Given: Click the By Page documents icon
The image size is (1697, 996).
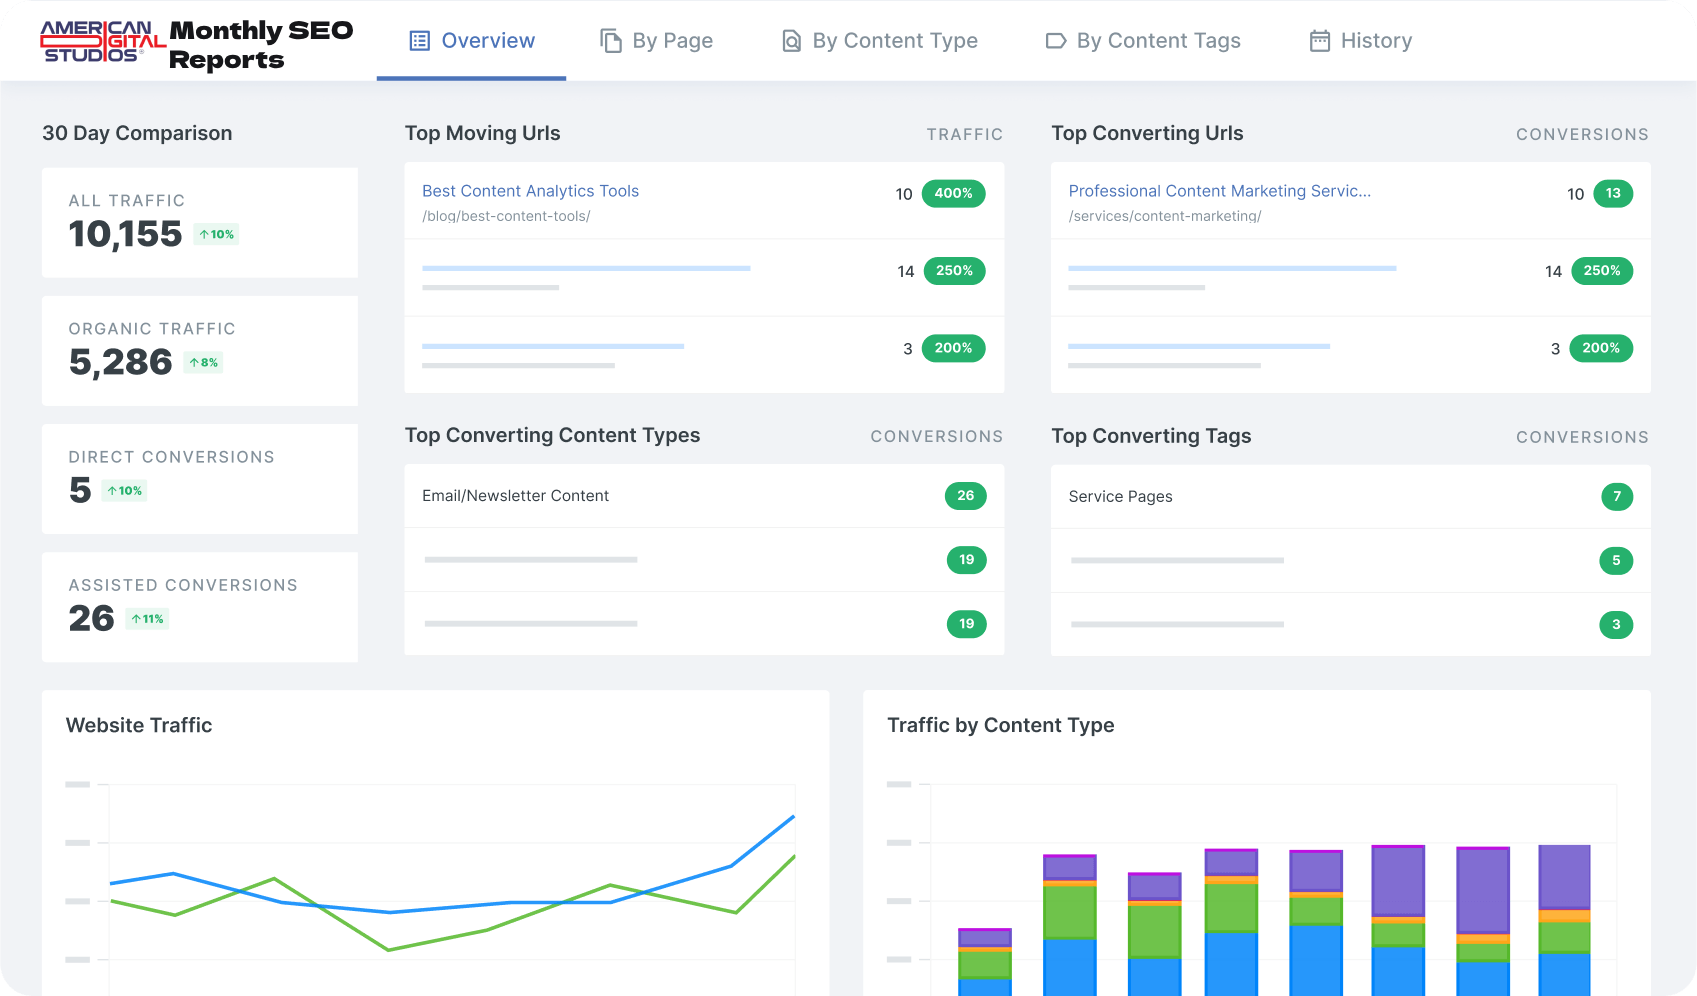Looking at the screenshot, I should 610,41.
